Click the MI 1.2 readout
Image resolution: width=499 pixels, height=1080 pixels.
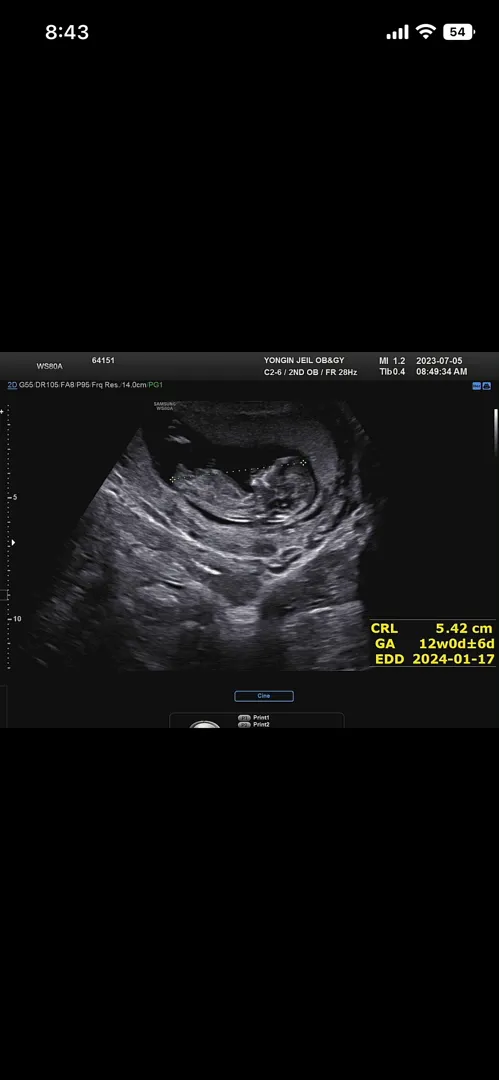[x=392, y=360]
